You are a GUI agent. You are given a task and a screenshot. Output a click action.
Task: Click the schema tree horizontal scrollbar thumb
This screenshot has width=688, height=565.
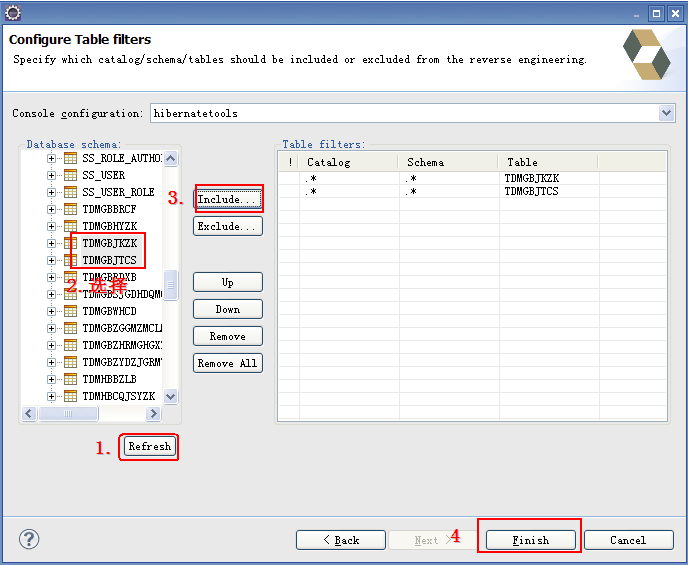pos(68,413)
